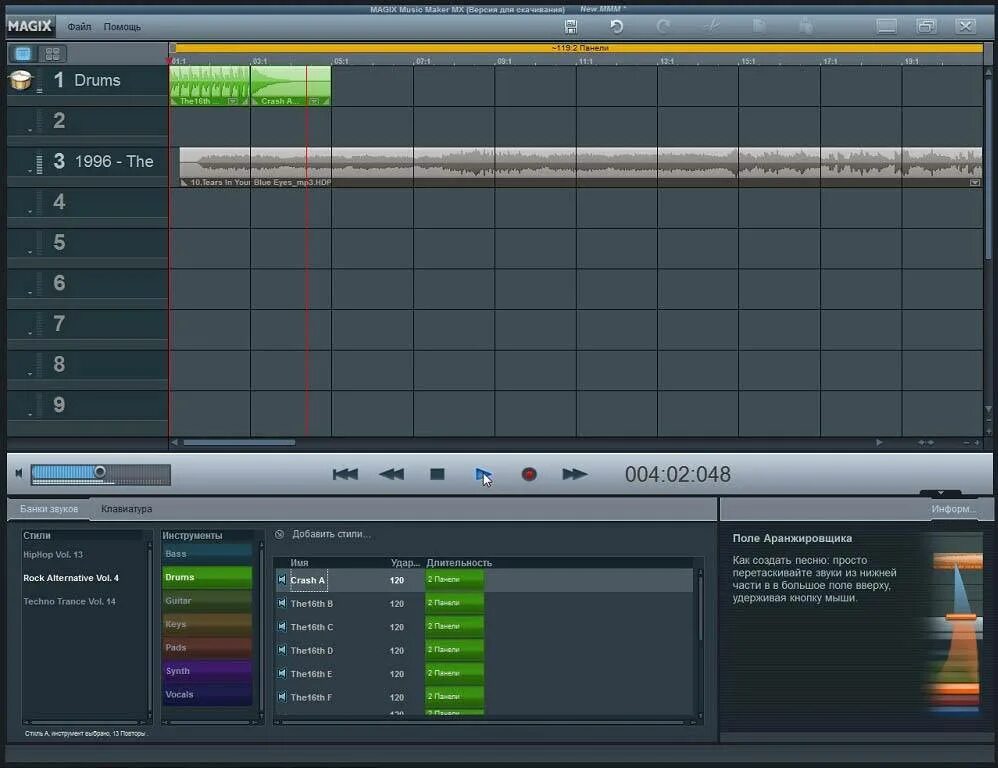Select the Drums instrument
This screenshot has width=998, height=768.
pos(207,577)
